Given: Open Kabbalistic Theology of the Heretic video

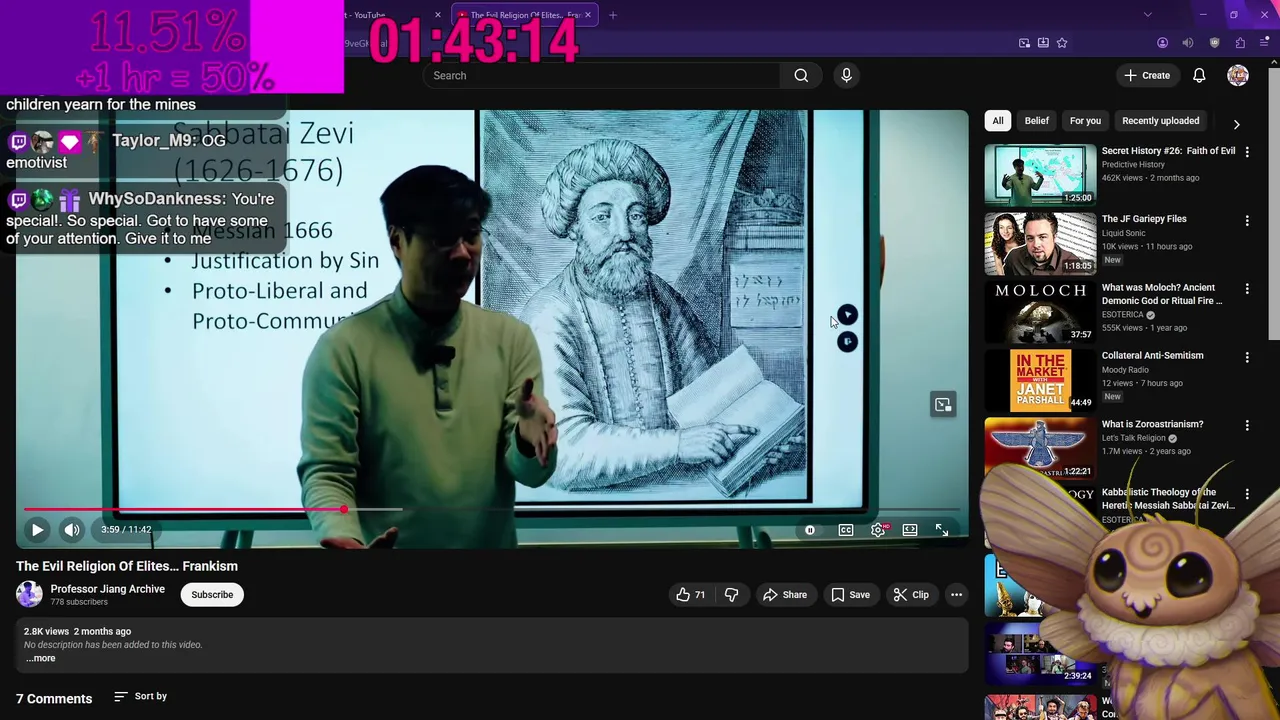Looking at the screenshot, I should (x=1168, y=499).
